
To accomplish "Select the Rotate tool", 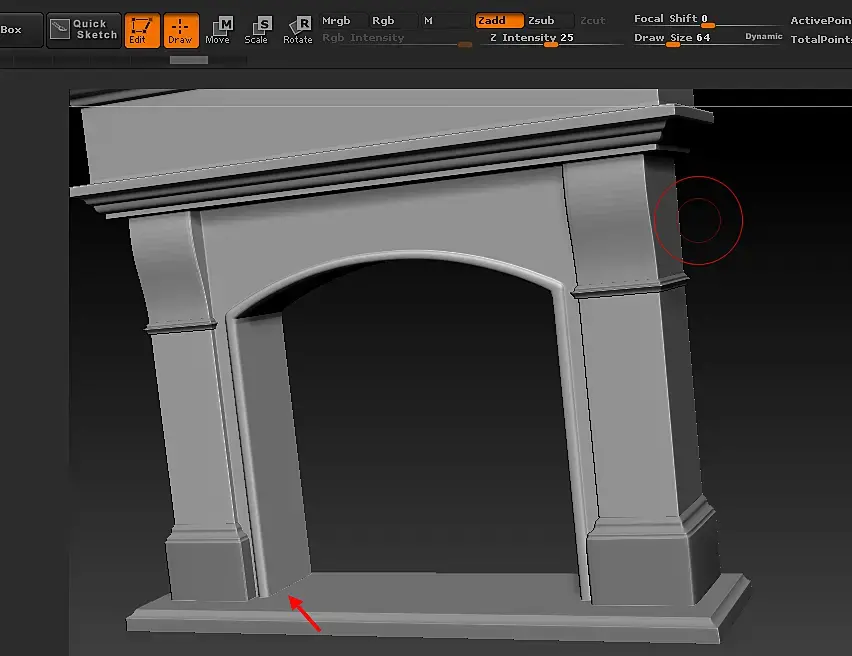I will 297,30.
